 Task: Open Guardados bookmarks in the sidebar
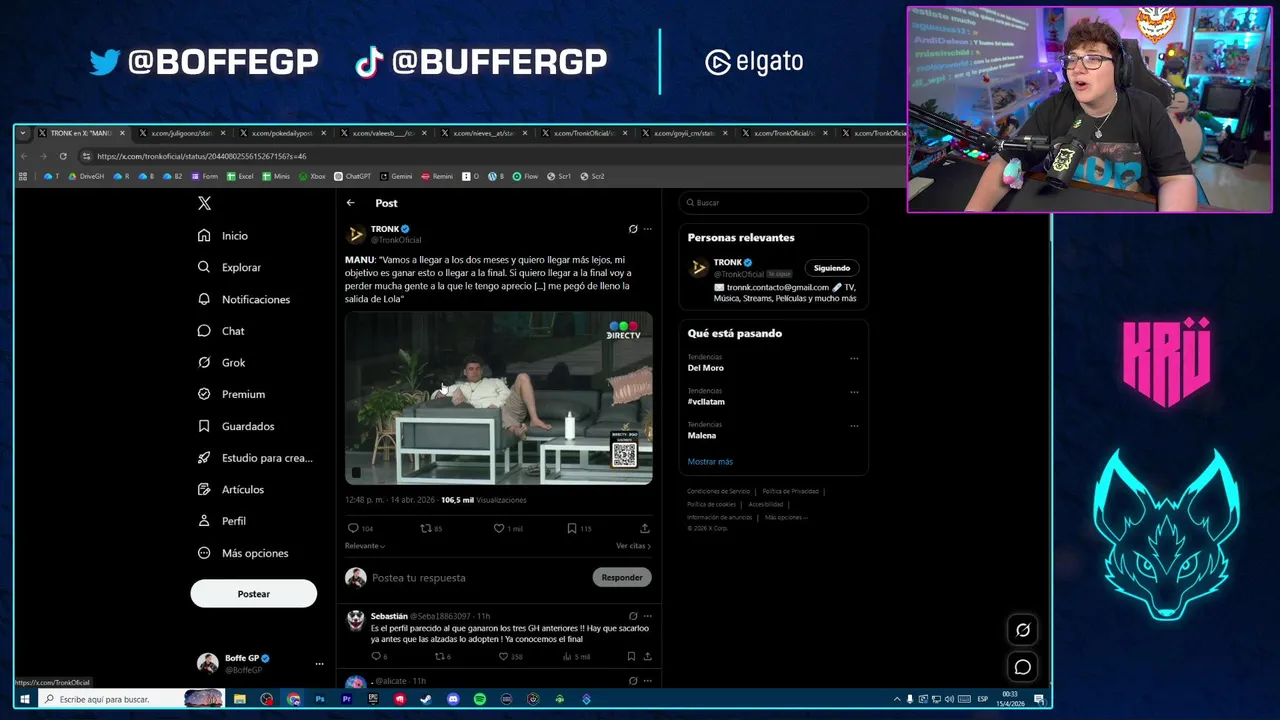pyautogui.click(x=236, y=426)
